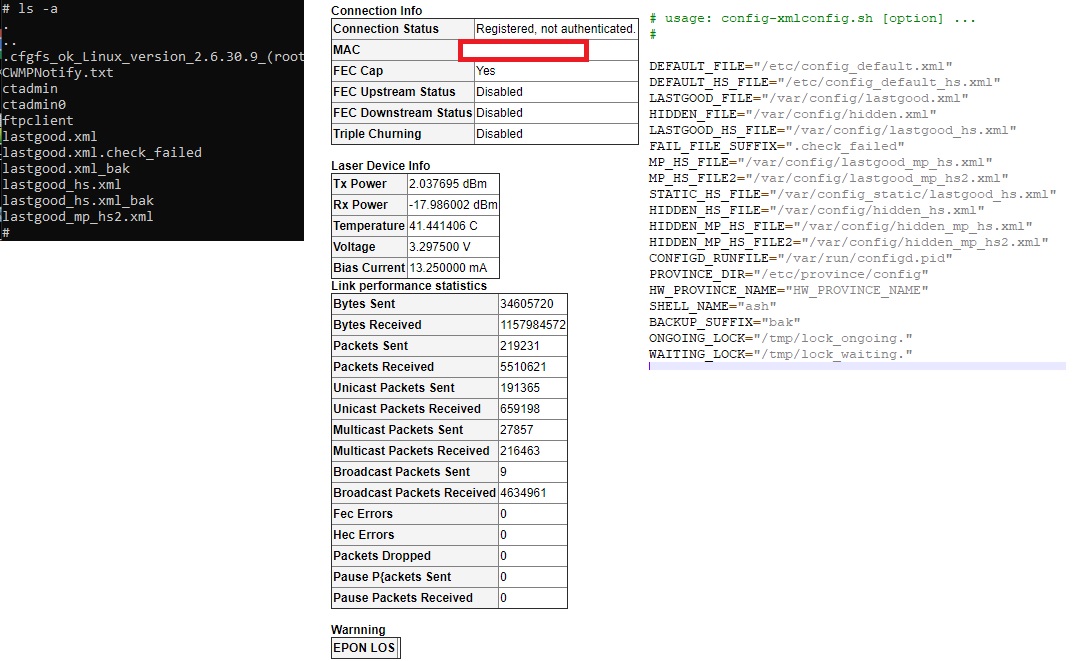Click the redacted MAC address field
The height and width of the screenshot is (661, 1075).
523,50
